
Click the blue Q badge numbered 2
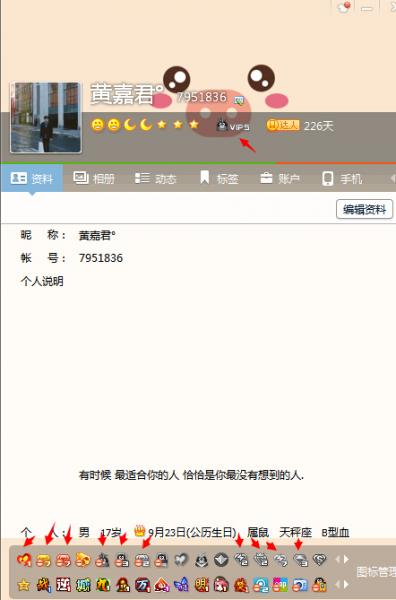pos(261,585)
